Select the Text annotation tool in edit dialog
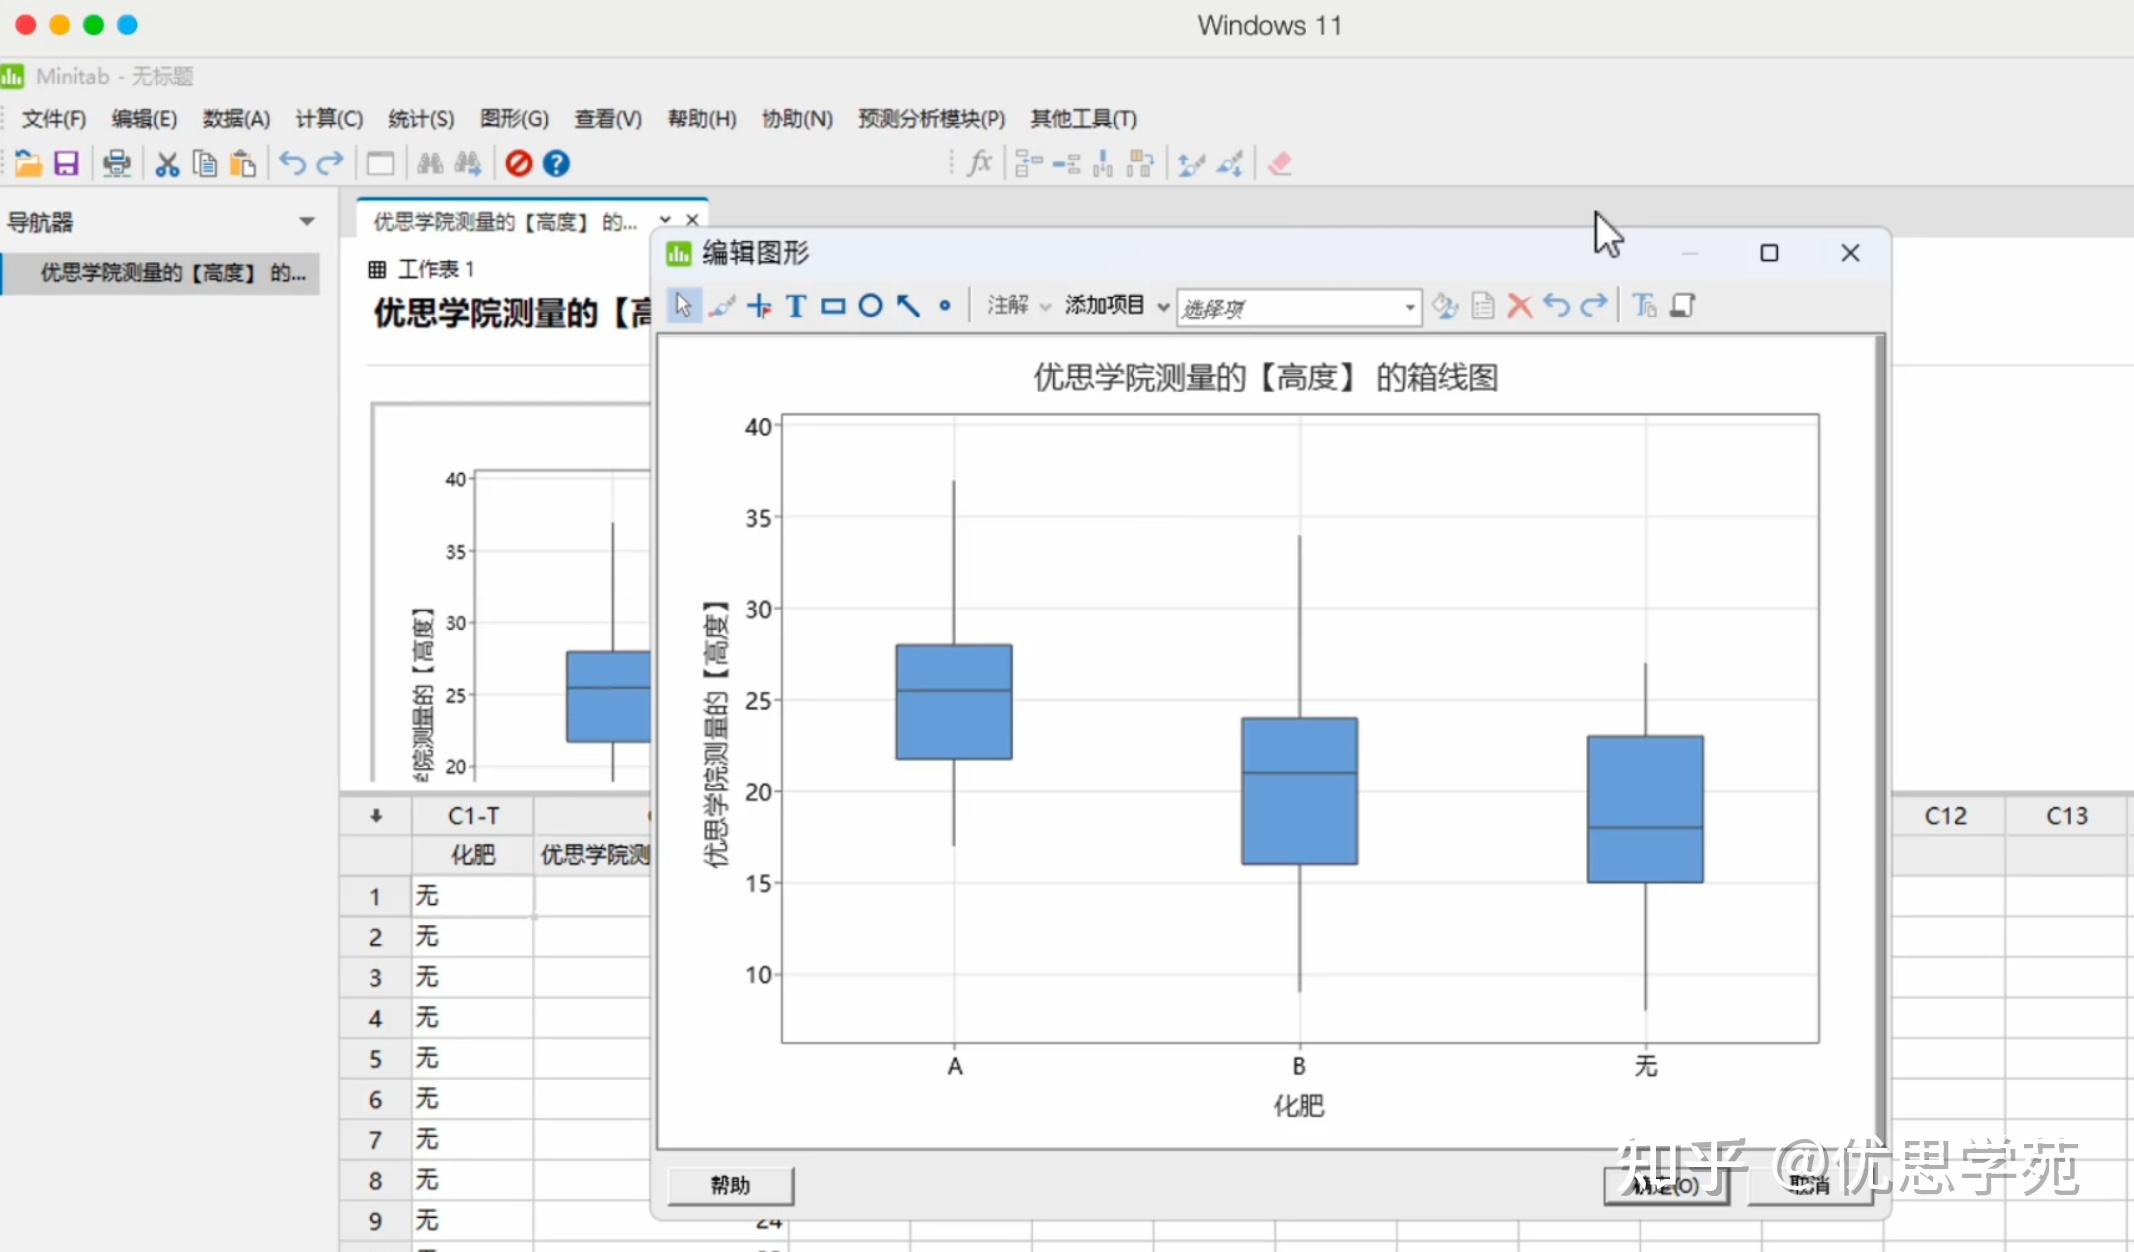 pos(795,306)
